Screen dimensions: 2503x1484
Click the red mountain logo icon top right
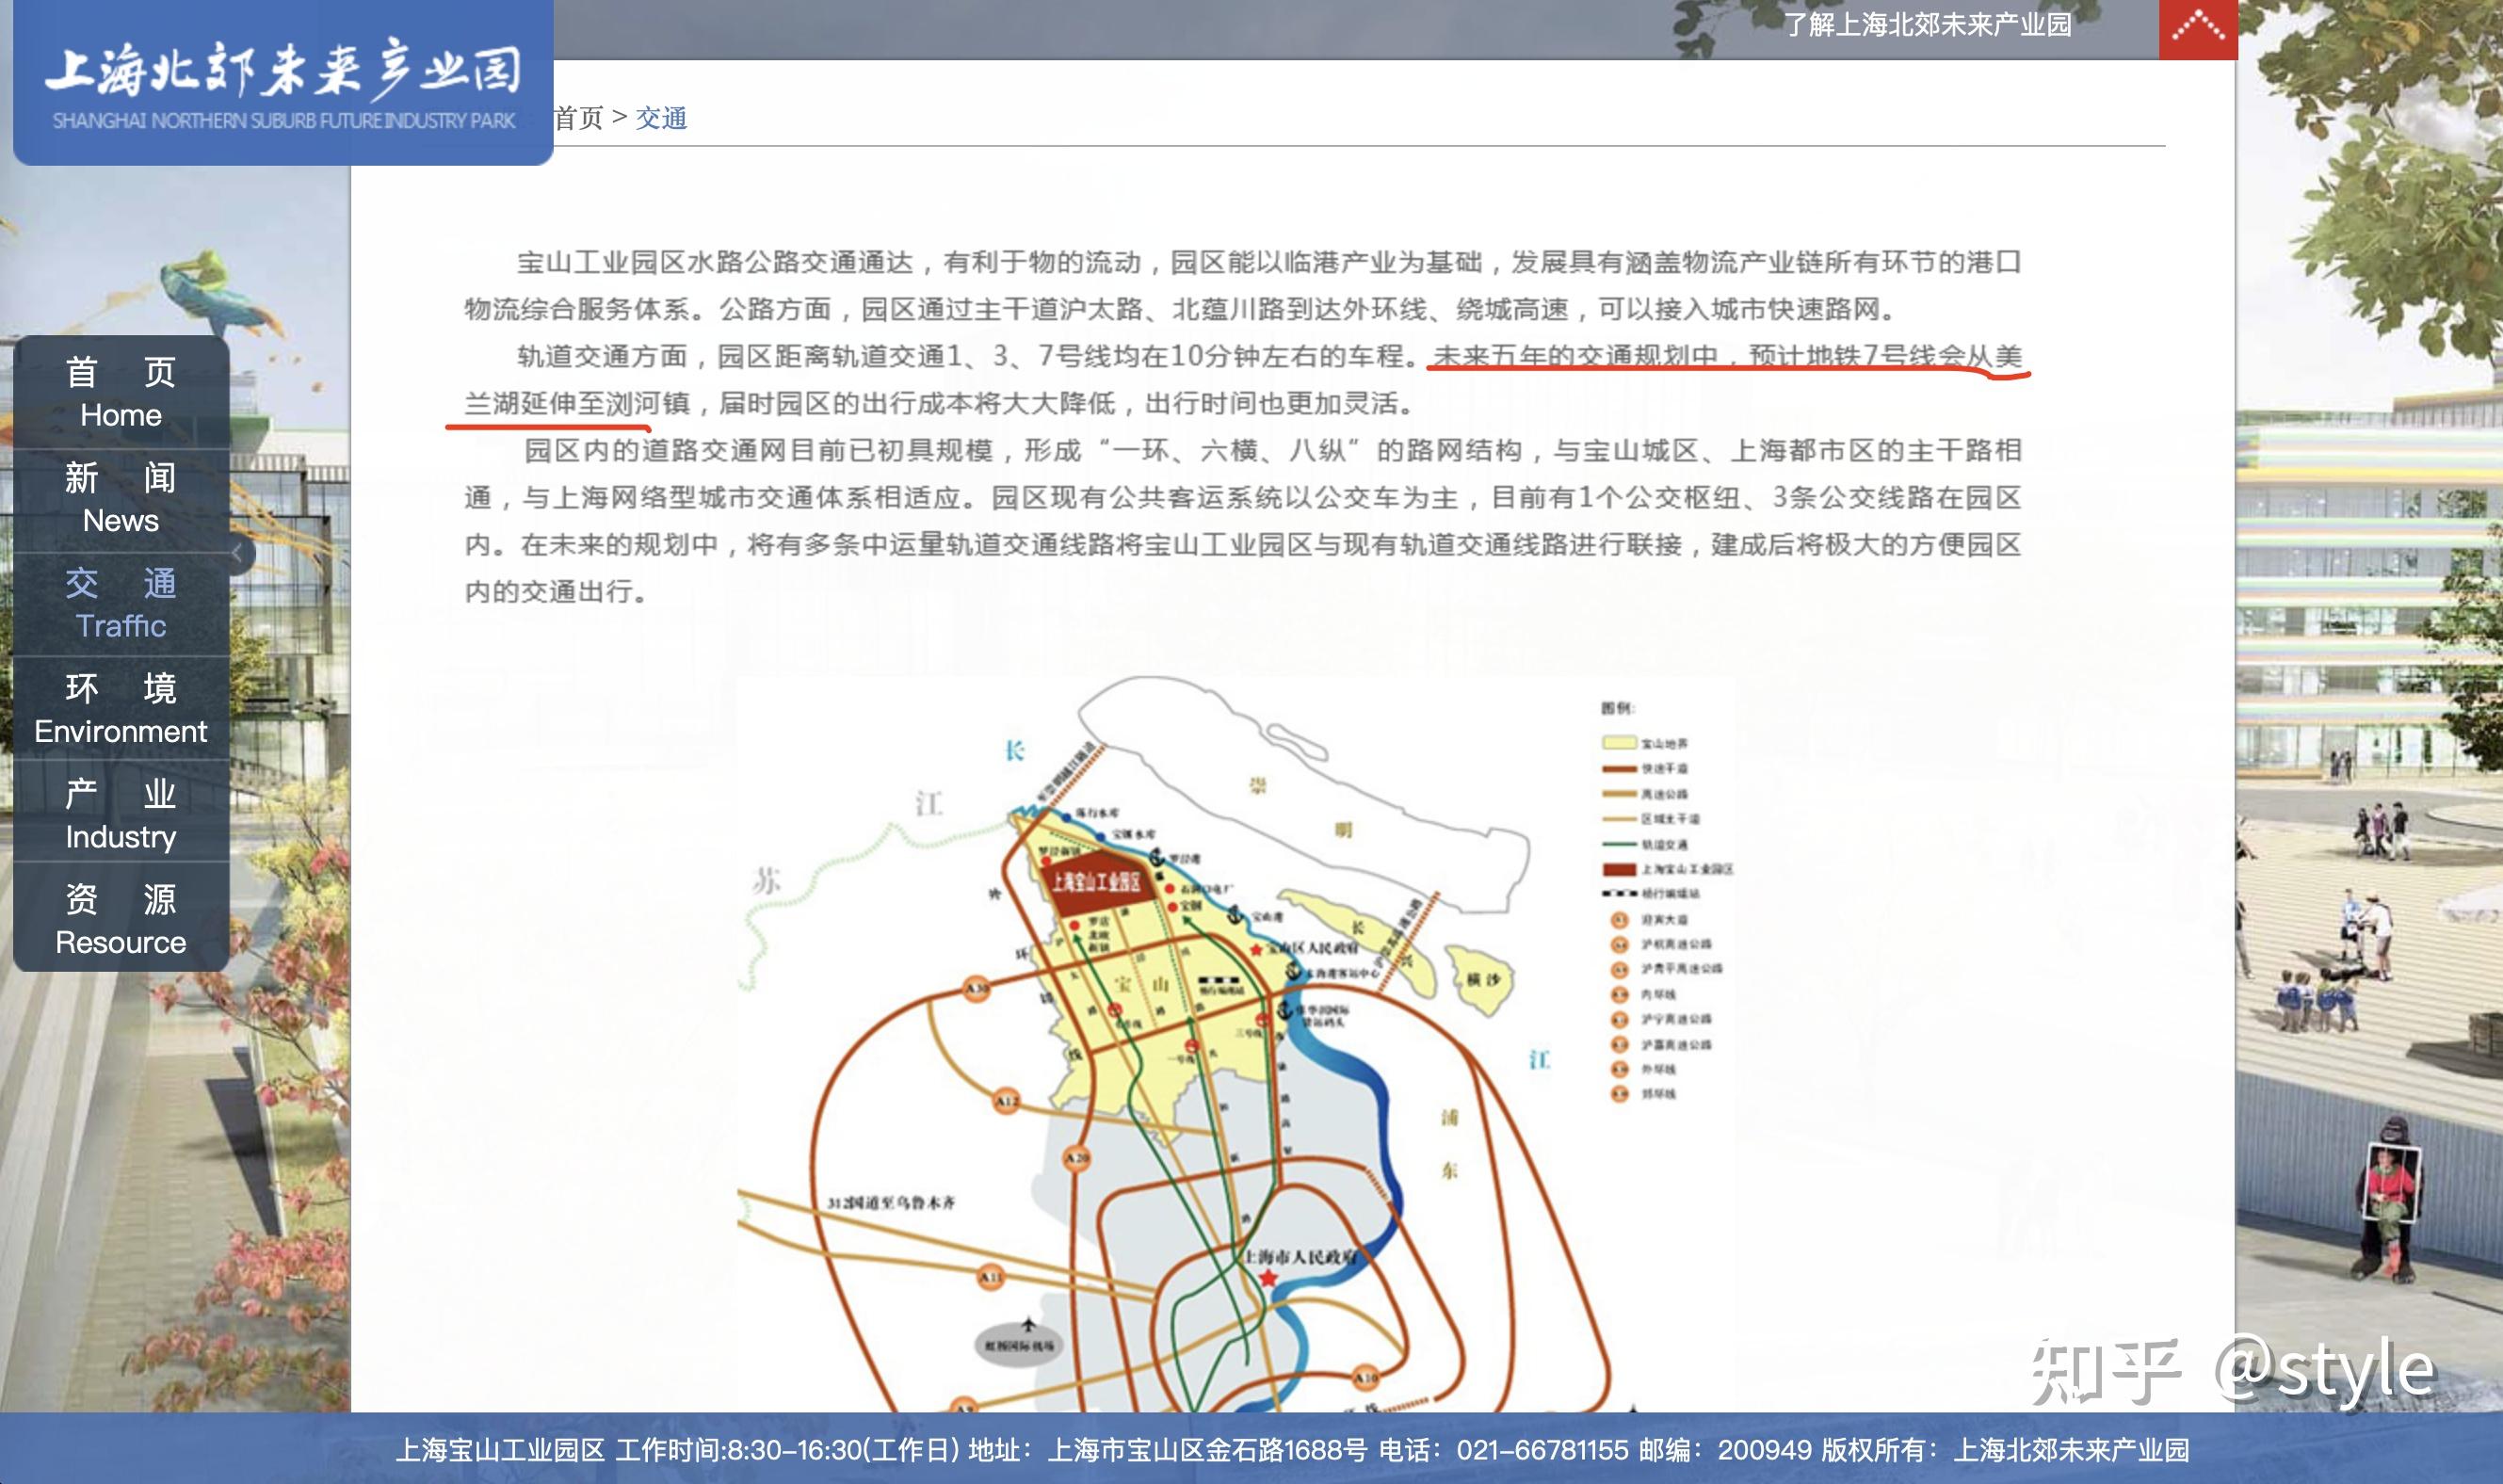2199,27
